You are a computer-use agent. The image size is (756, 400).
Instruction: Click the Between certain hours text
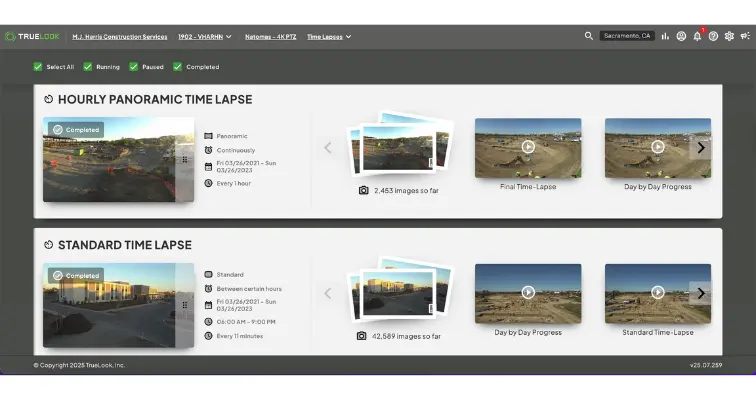pos(249,289)
